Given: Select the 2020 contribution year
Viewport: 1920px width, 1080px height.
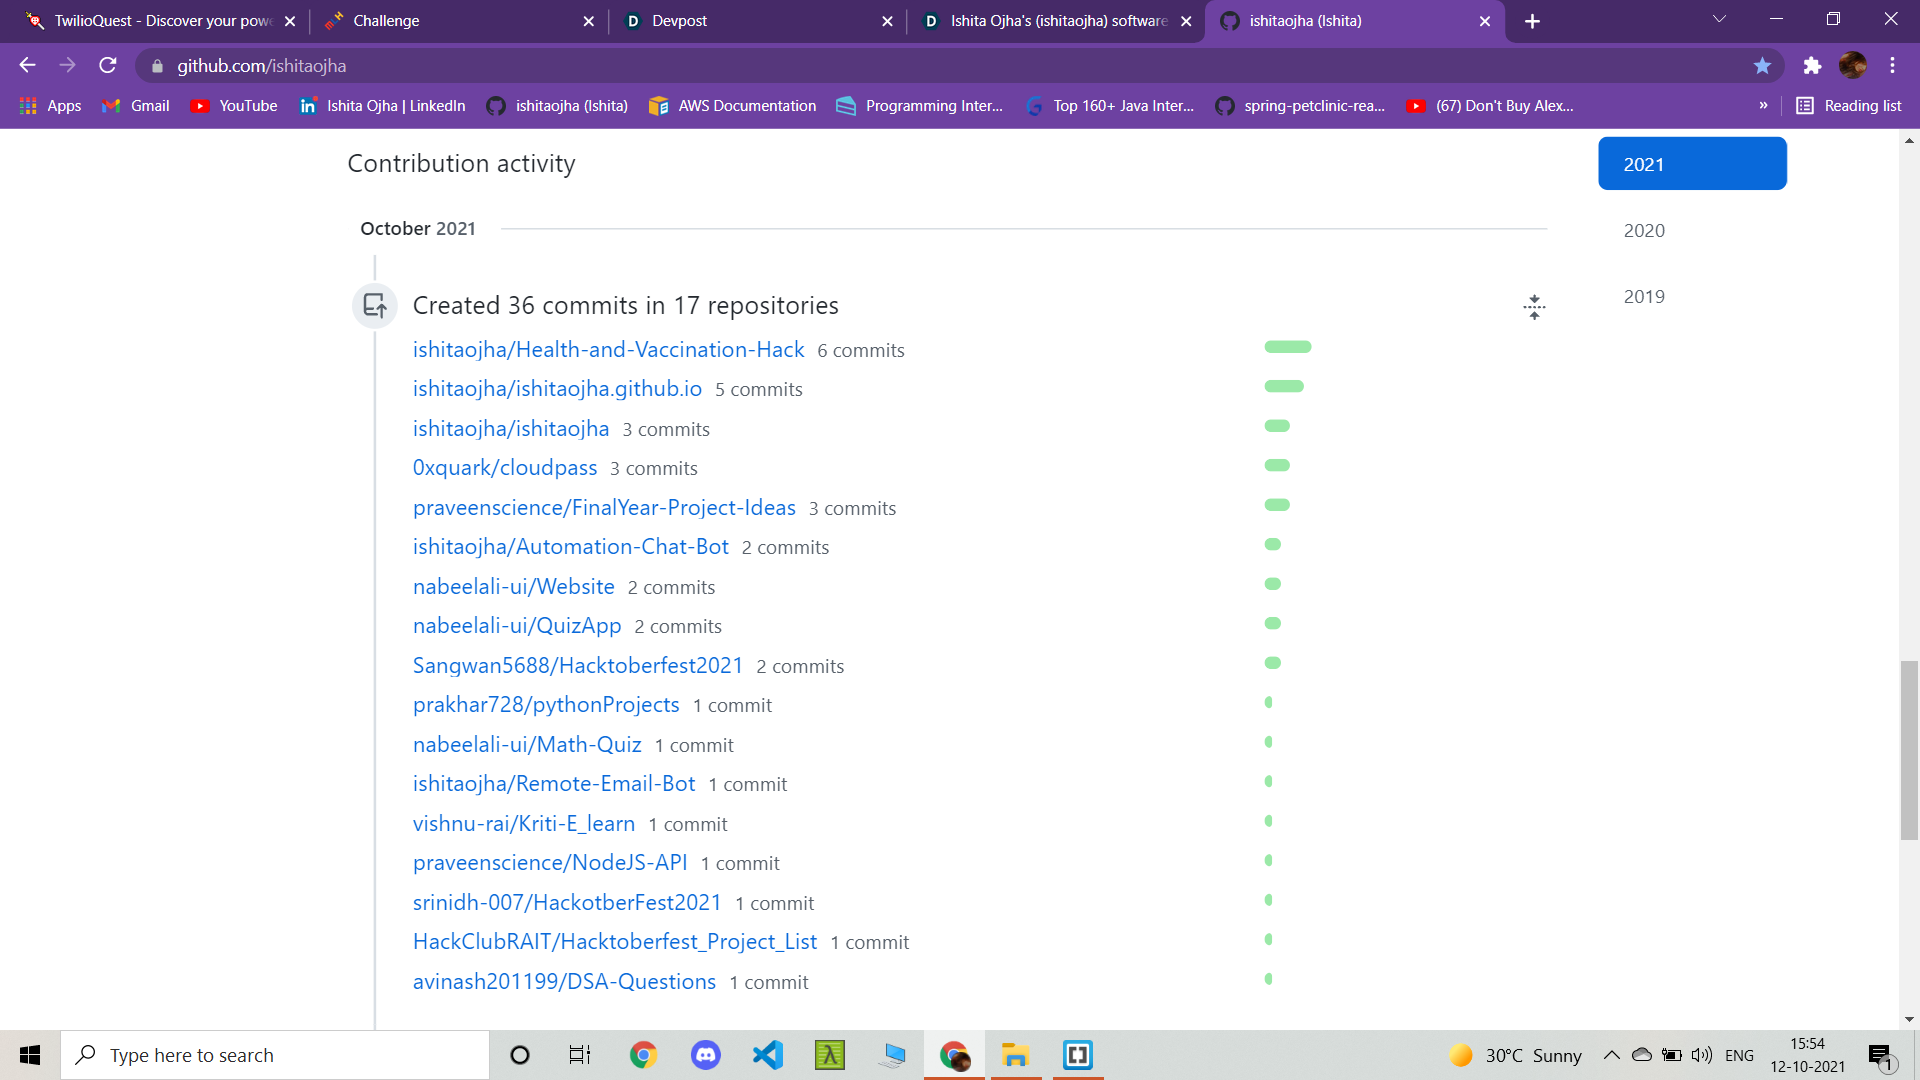Looking at the screenshot, I should tap(1644, 231).
